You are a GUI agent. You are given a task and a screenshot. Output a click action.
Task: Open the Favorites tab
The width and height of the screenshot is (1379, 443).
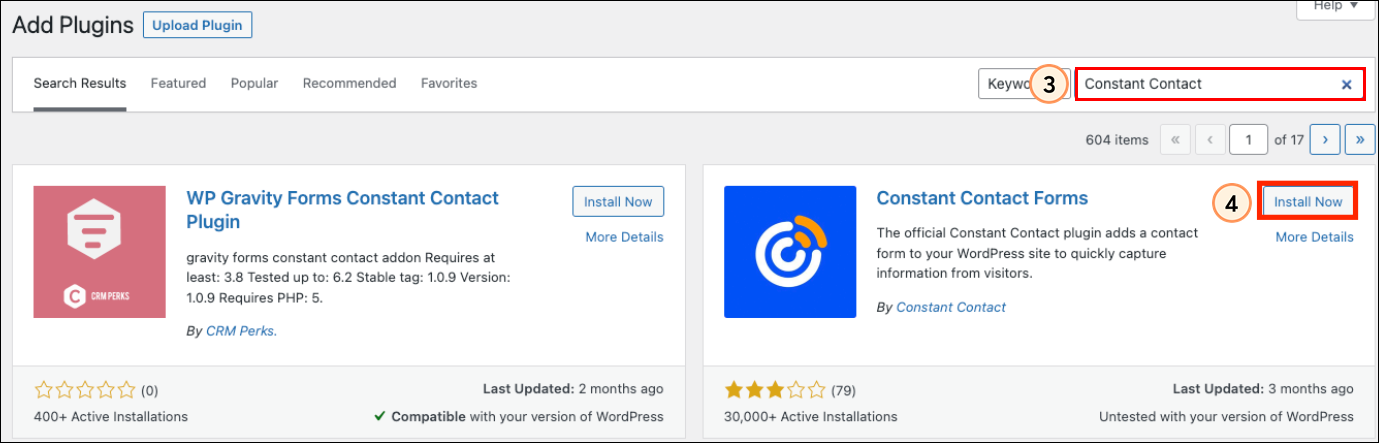click(x=449, y=83)
